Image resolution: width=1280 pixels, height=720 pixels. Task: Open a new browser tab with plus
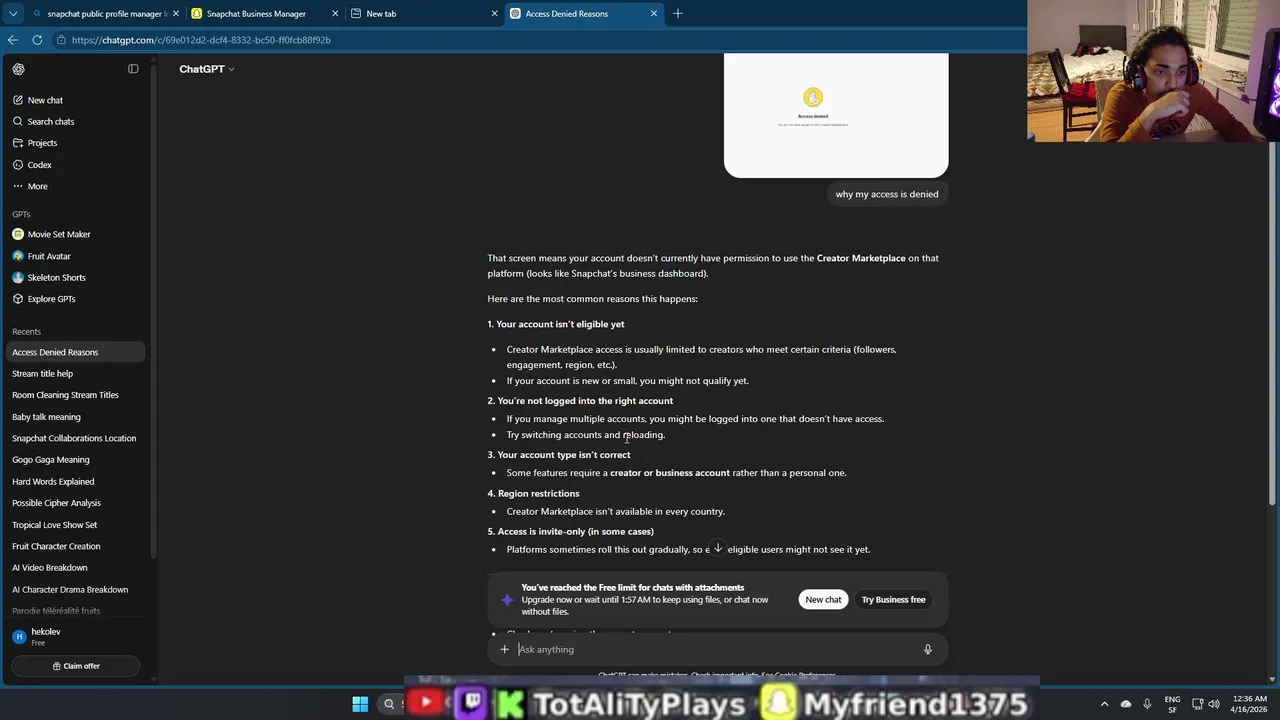[x=677, y=14]
